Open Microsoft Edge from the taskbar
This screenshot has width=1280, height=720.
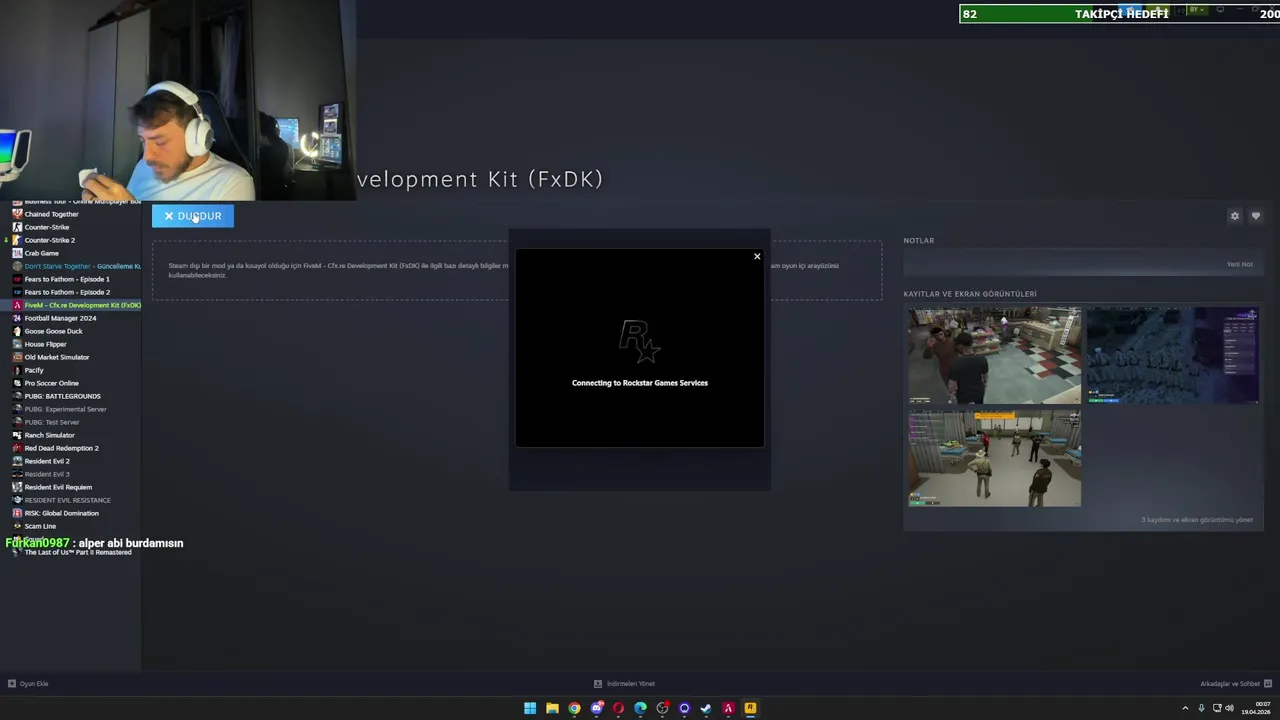(x=640, y=708)
